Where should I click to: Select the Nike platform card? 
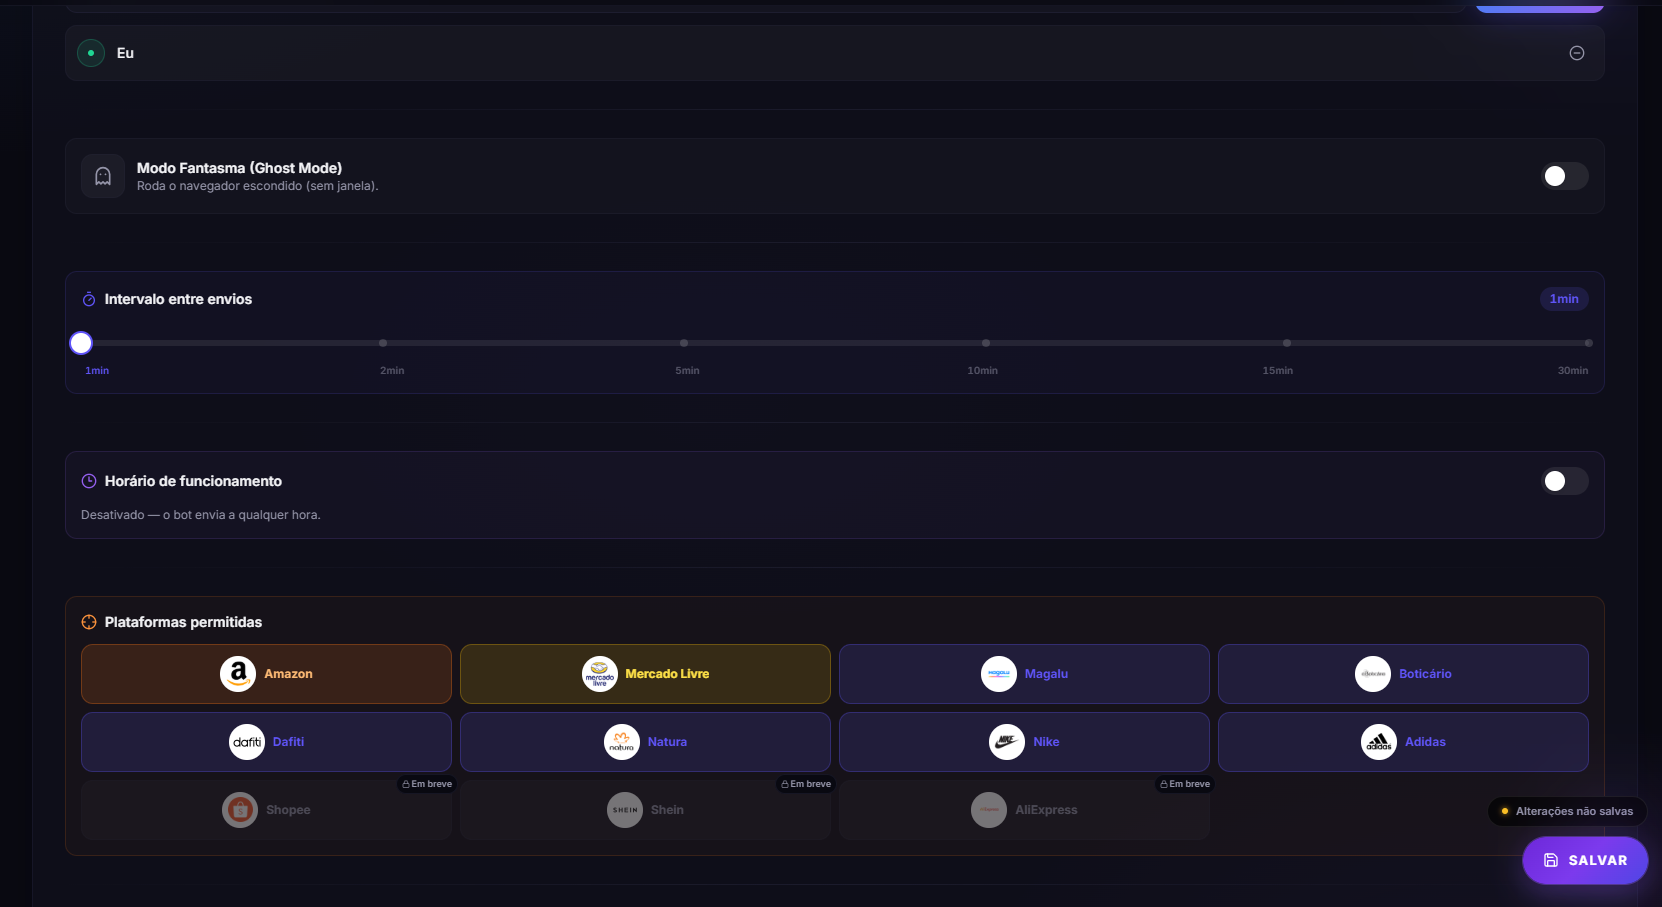1024,742
